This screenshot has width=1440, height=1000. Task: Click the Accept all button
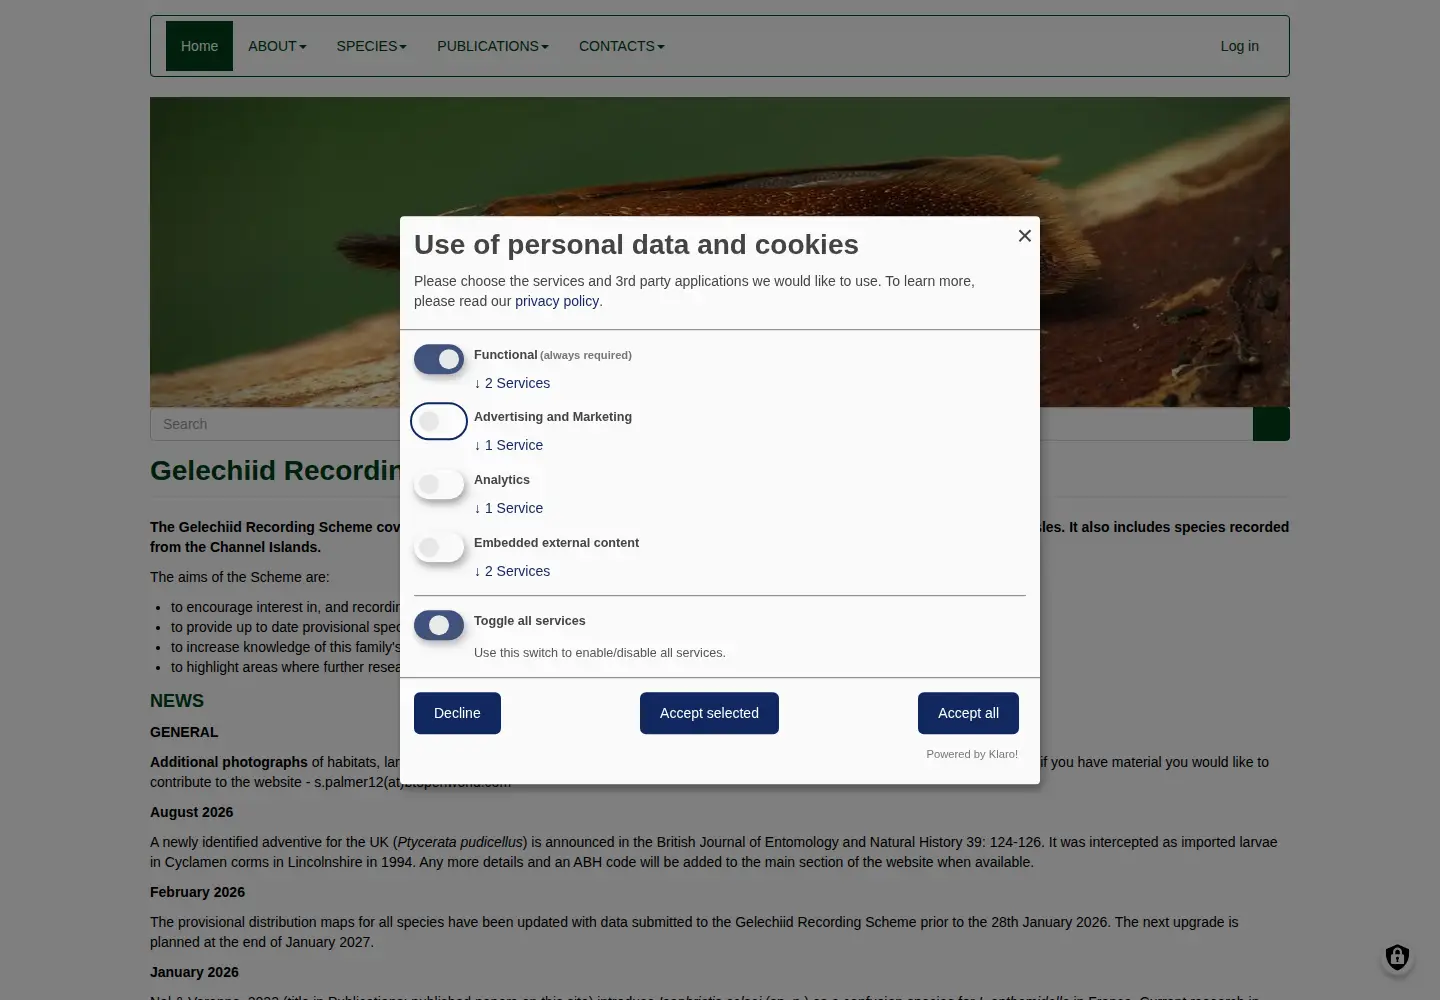[x=968, y=713]
